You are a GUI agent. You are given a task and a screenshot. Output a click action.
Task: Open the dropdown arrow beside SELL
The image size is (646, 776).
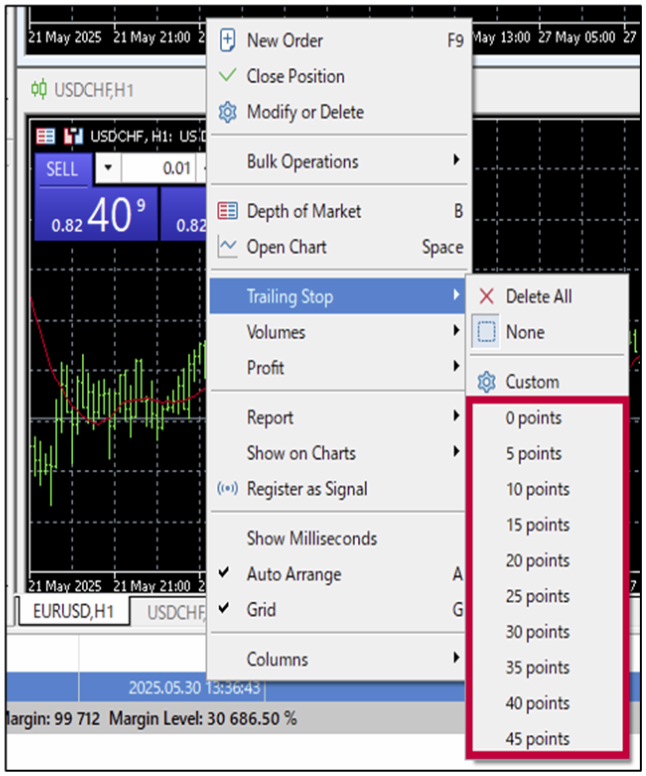click(108, 168)
